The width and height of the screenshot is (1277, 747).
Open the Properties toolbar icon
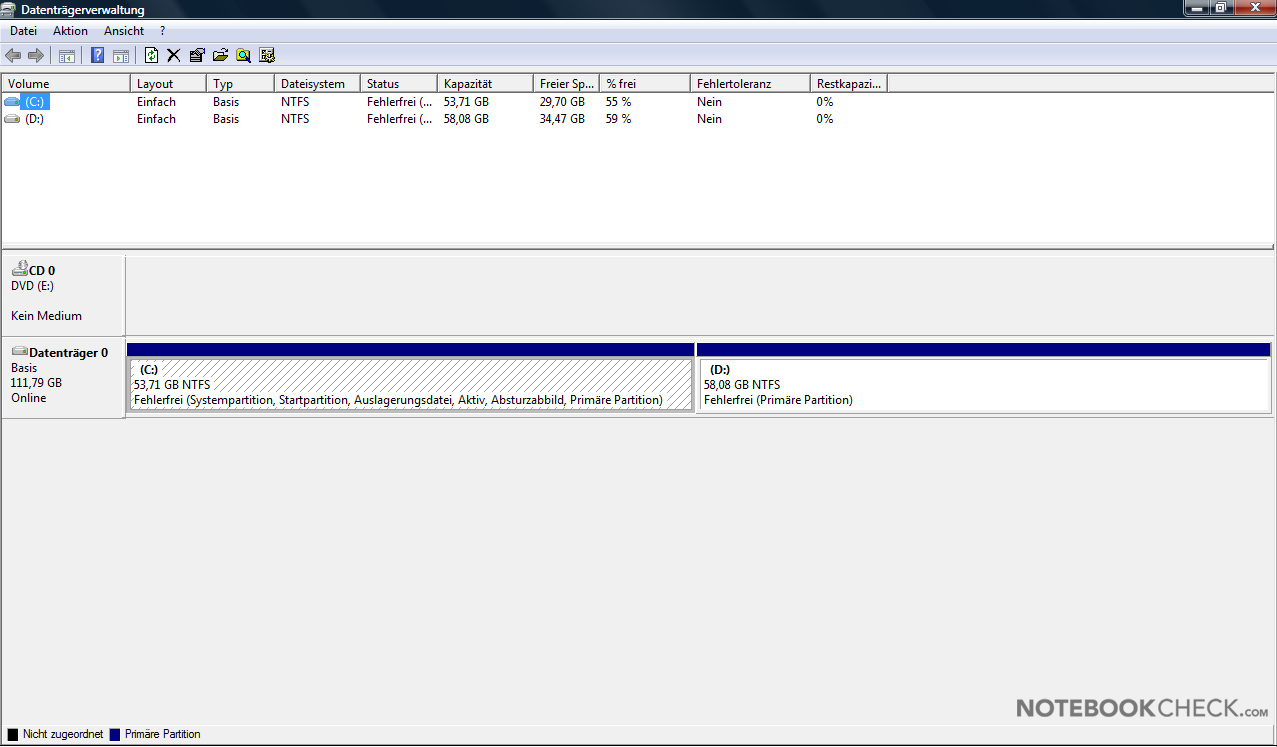197,55
